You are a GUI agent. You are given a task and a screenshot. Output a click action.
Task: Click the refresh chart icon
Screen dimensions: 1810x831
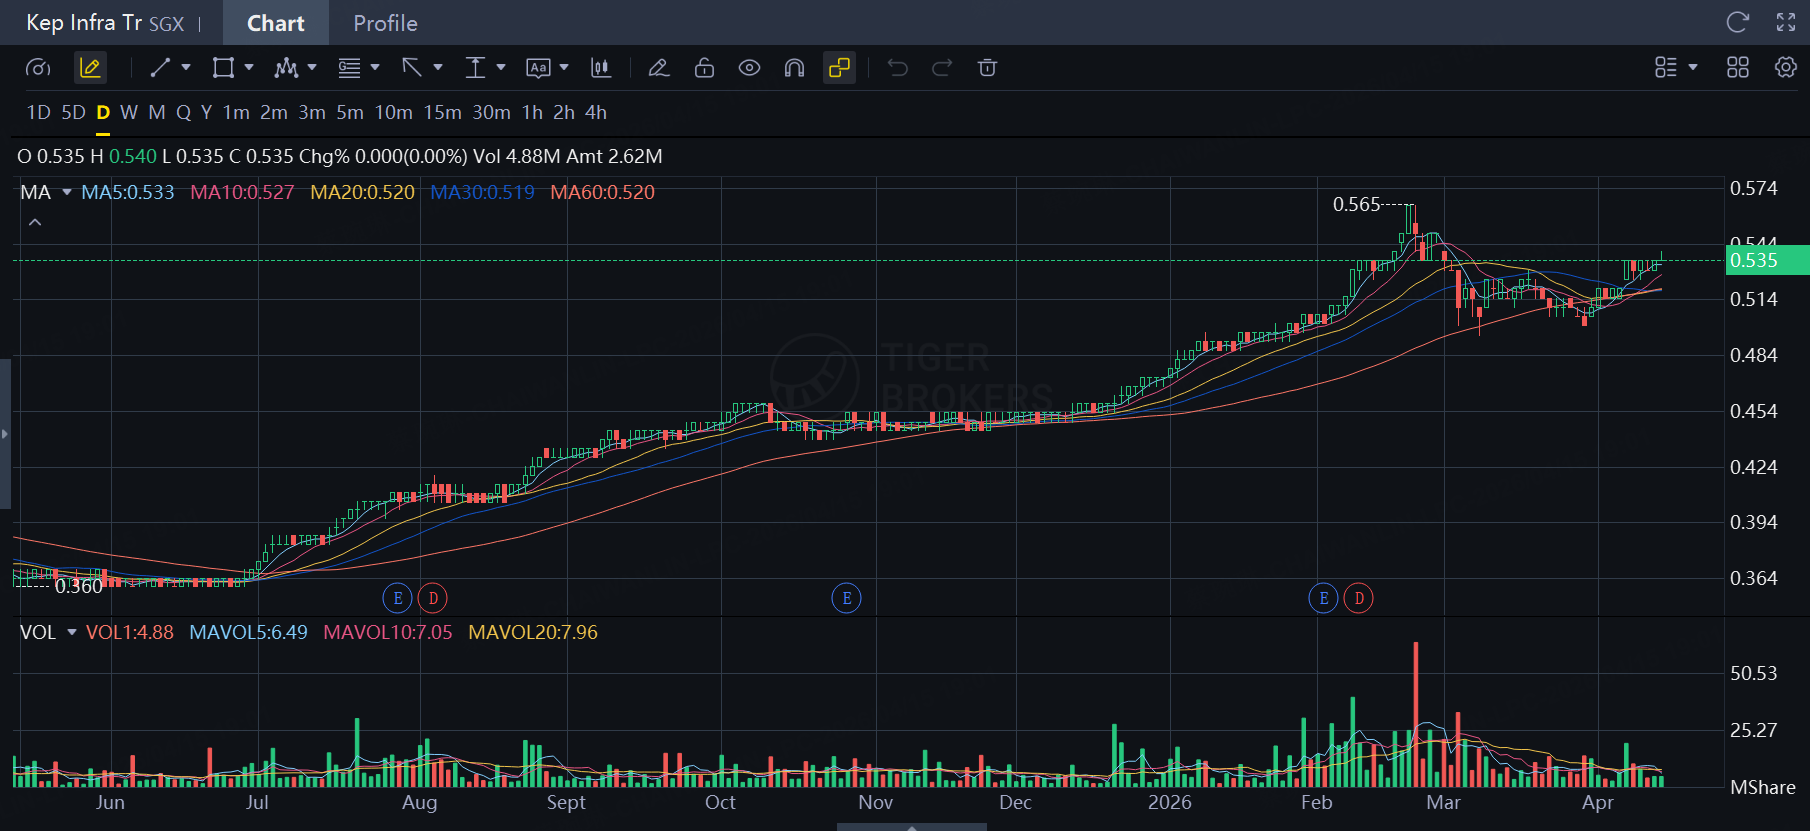[x=1738, y=22]
